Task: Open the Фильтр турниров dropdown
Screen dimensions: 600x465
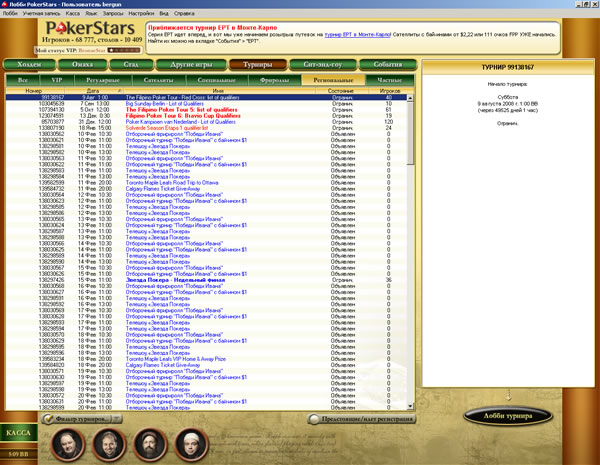Action: tap(80, 420)
